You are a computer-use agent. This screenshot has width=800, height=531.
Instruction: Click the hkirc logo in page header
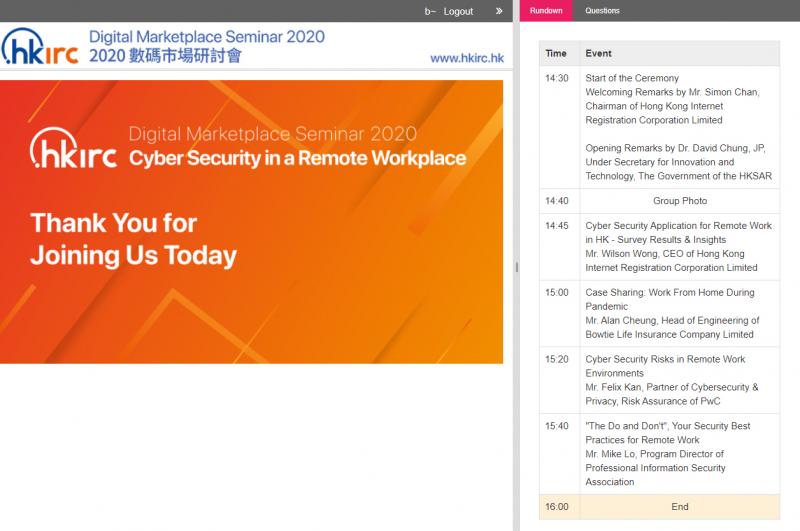pos(40,46)
